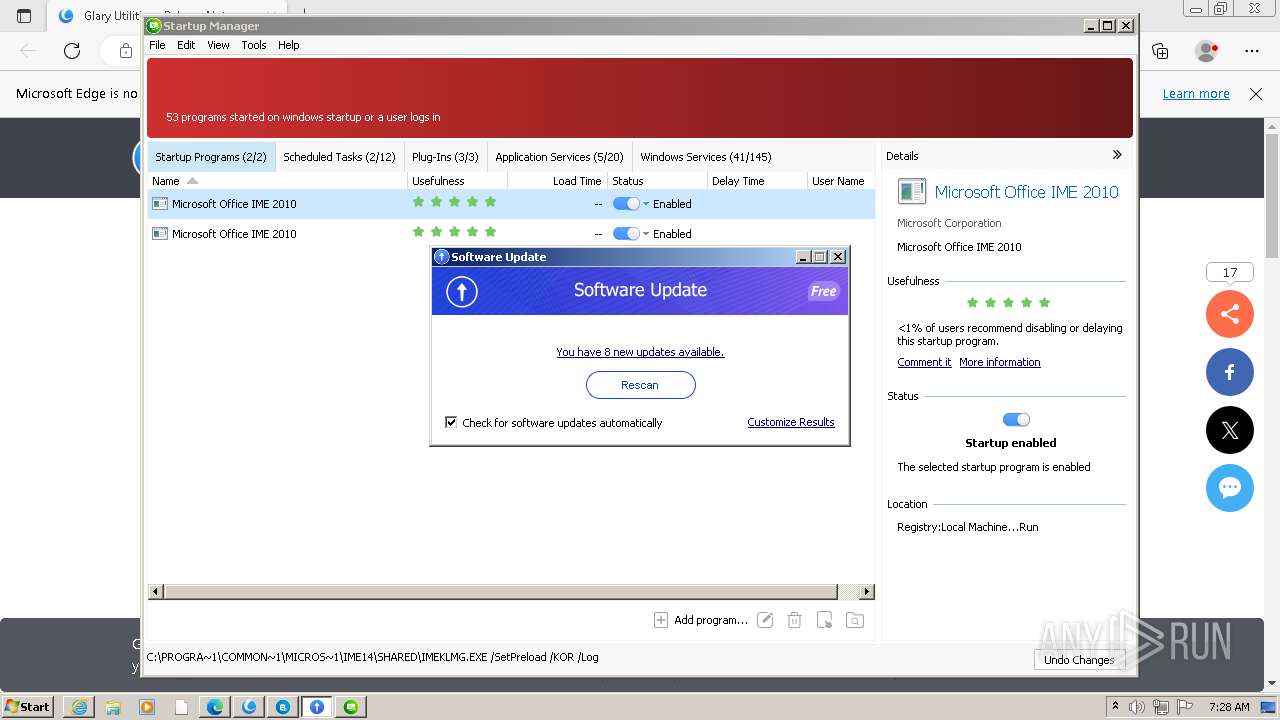
Task: Click the Add program… button text
Action: 711,620
